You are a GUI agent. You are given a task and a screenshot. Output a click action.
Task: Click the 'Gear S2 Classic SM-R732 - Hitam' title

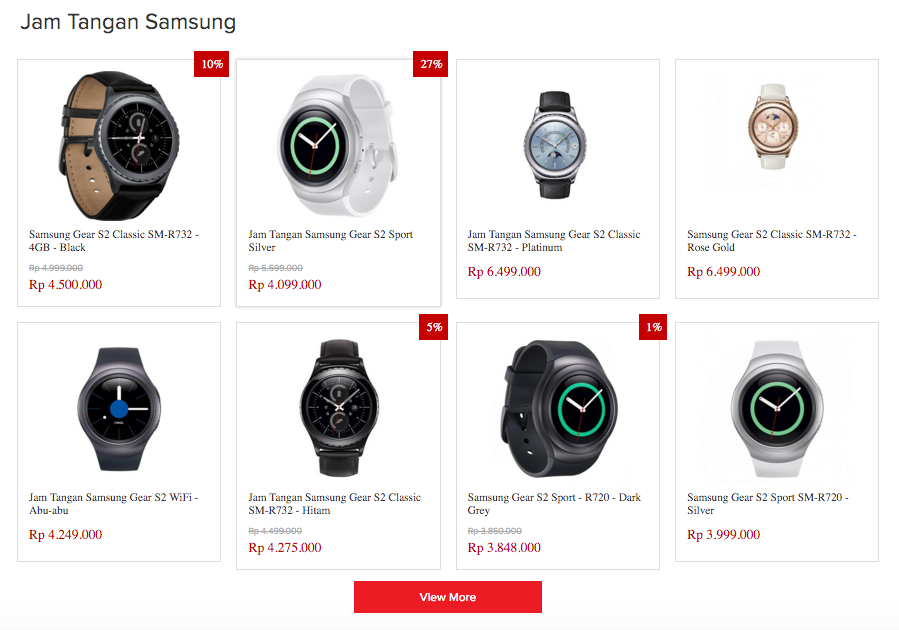tap(334, 504)
